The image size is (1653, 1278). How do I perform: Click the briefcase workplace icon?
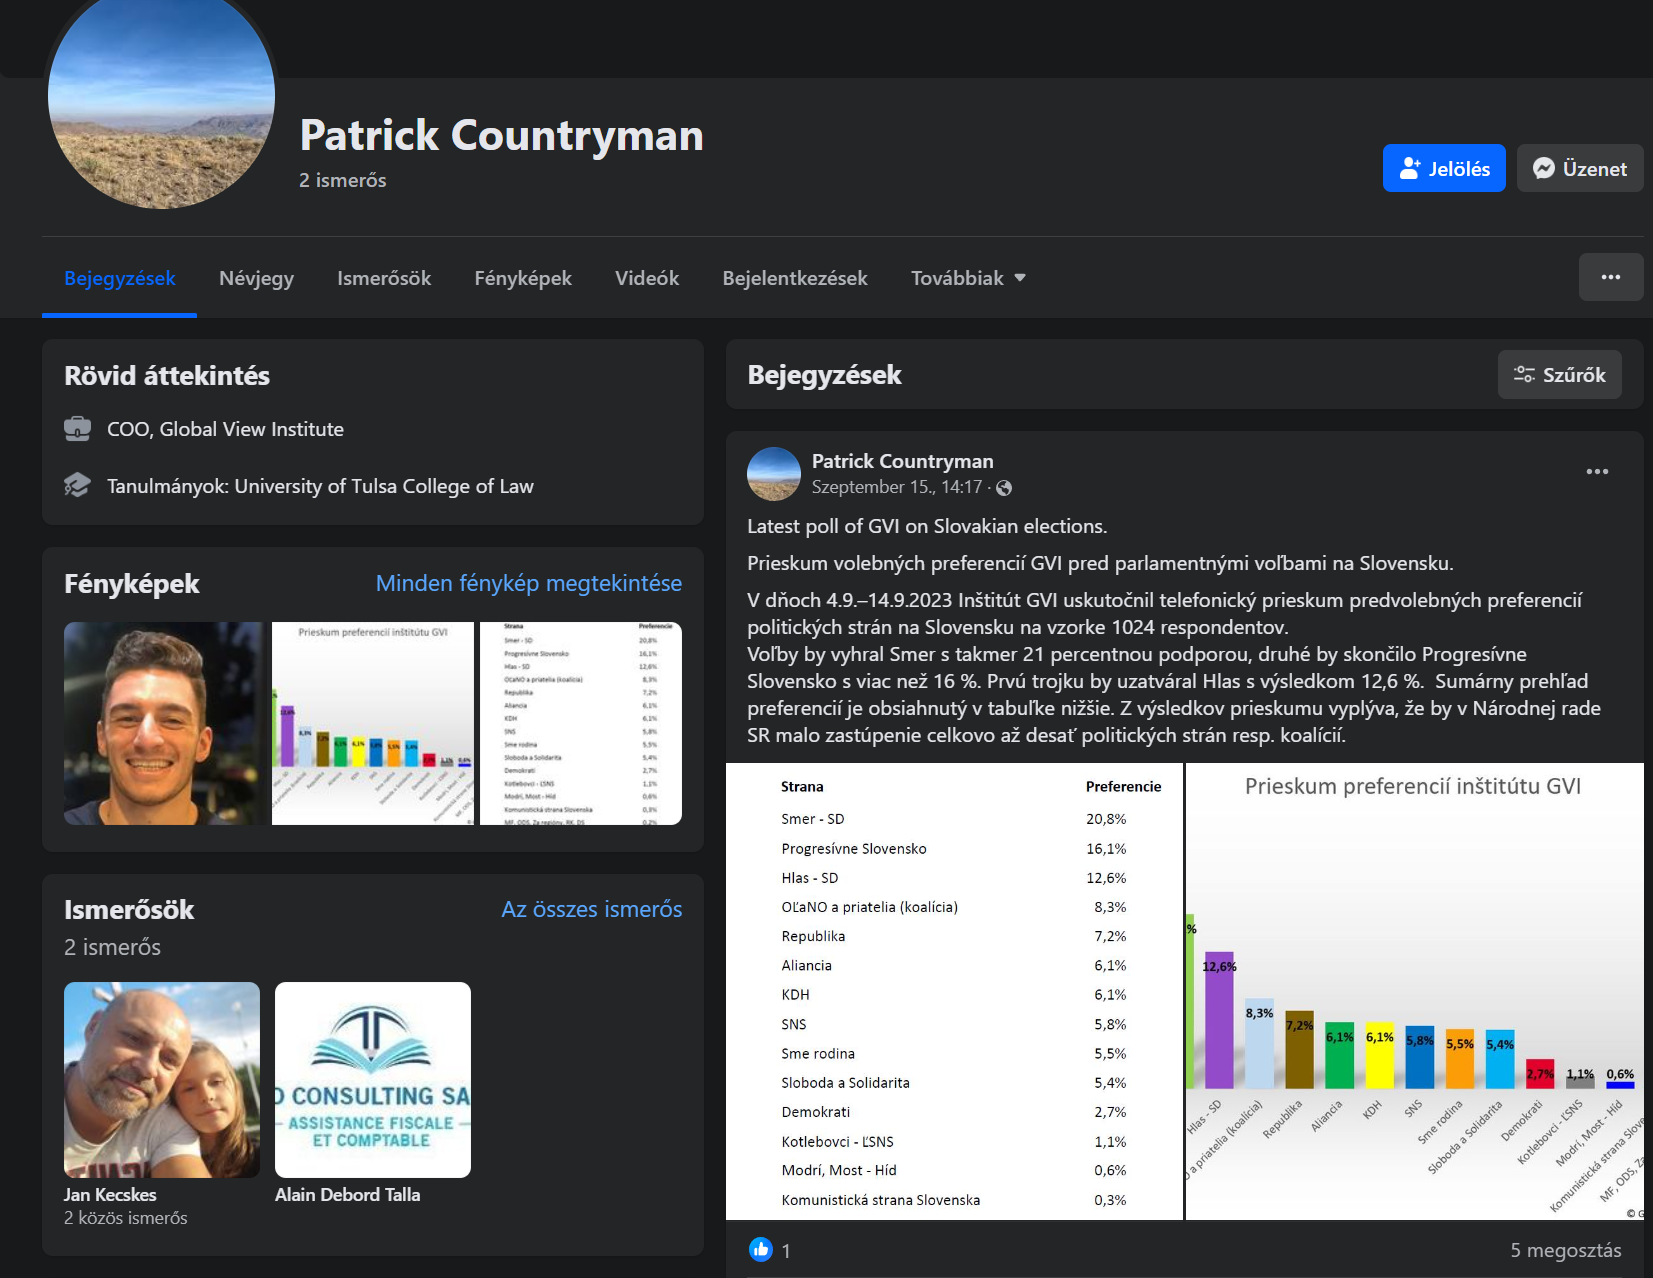click(78, 429)
